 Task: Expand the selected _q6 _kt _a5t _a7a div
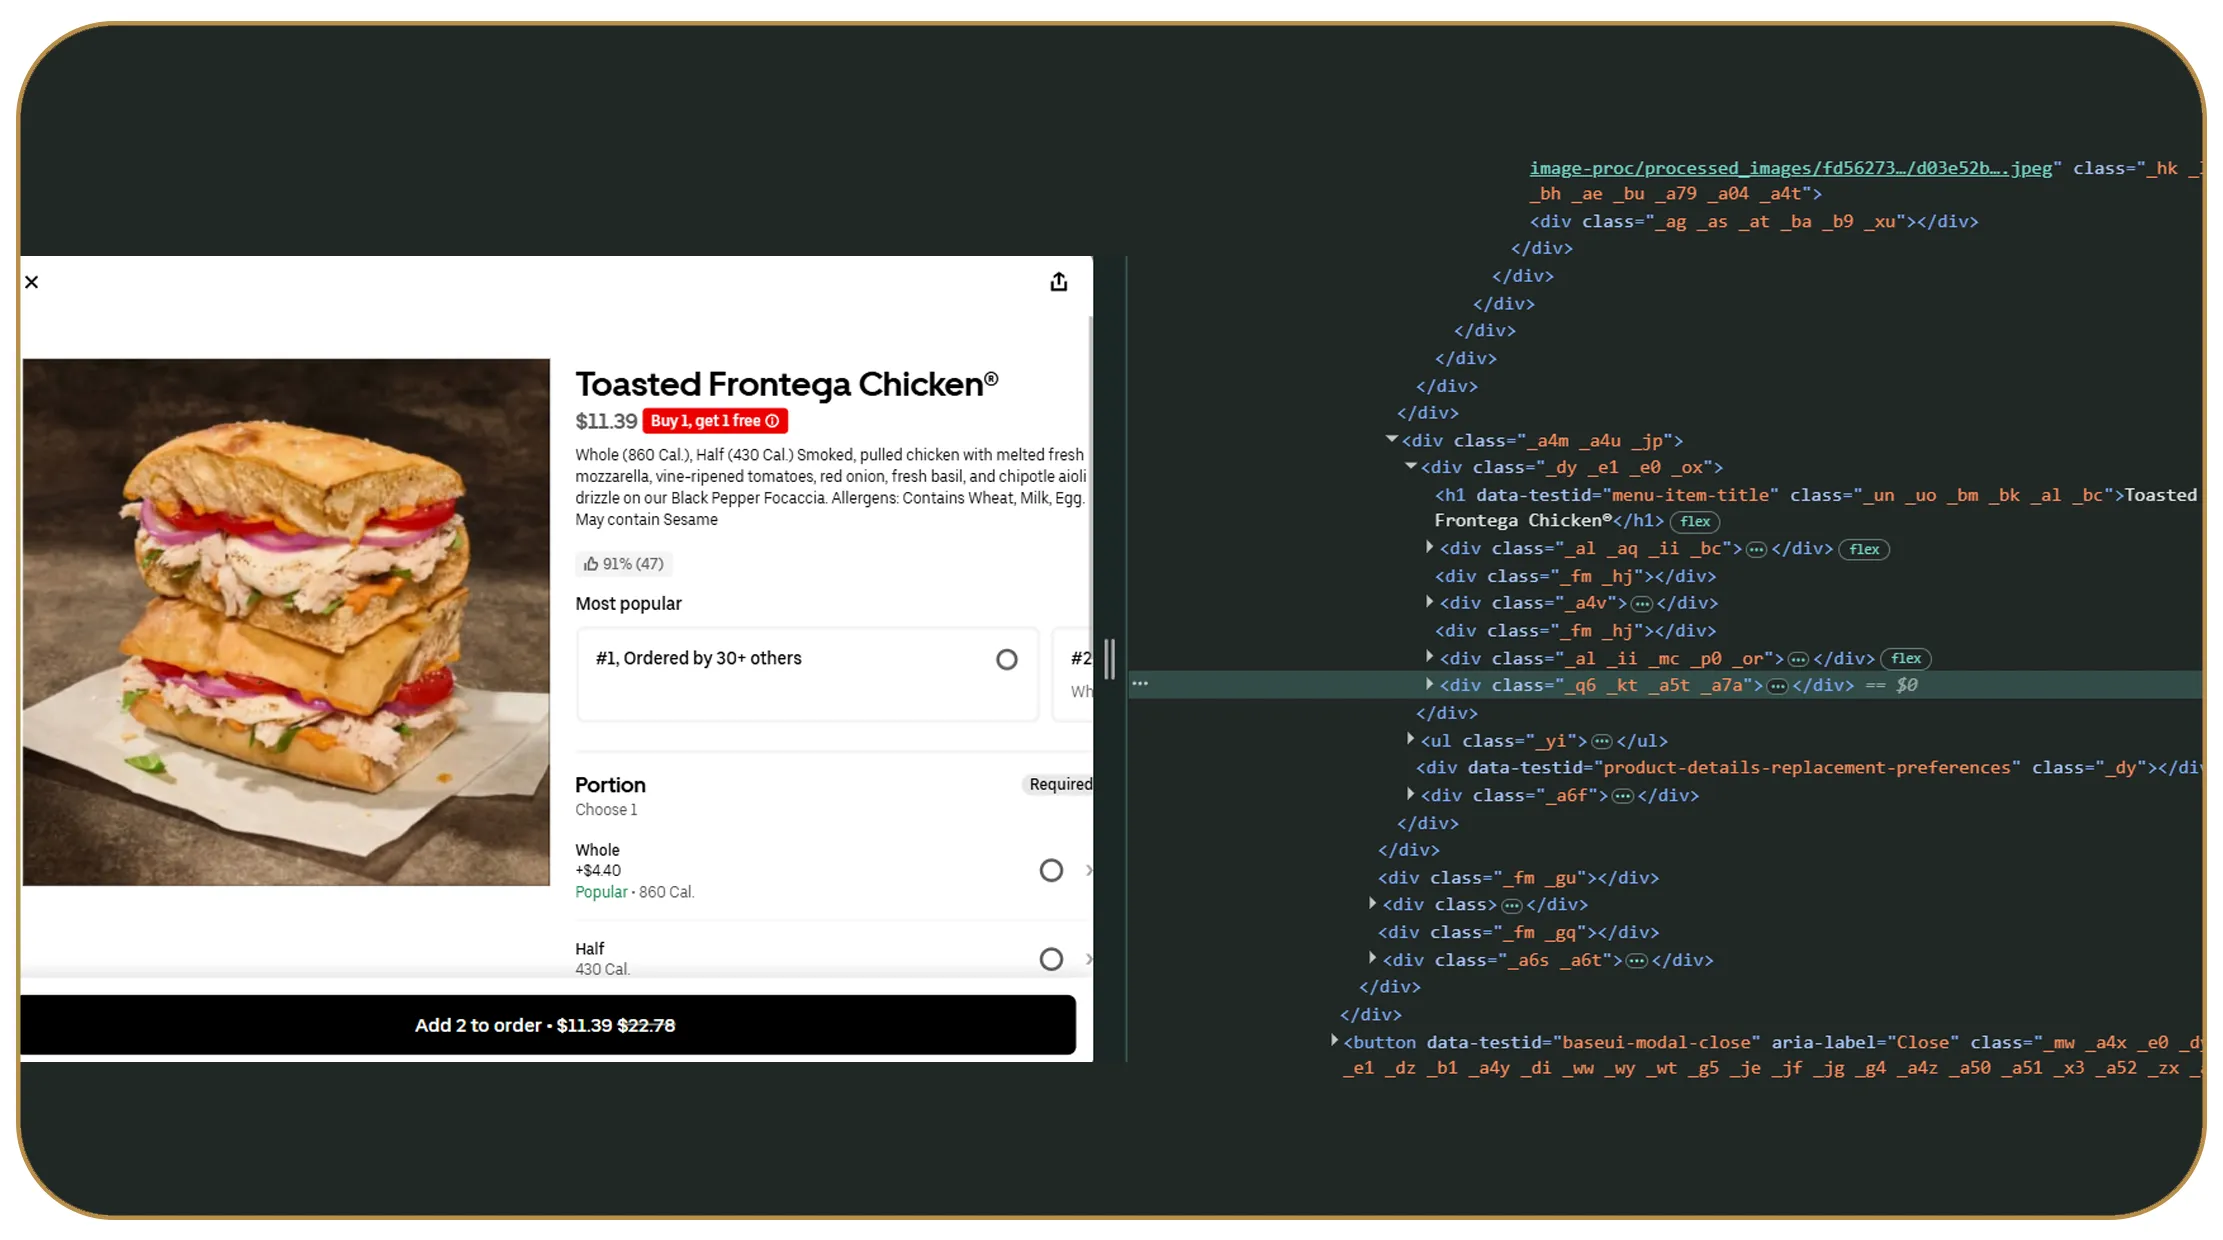1429,684
